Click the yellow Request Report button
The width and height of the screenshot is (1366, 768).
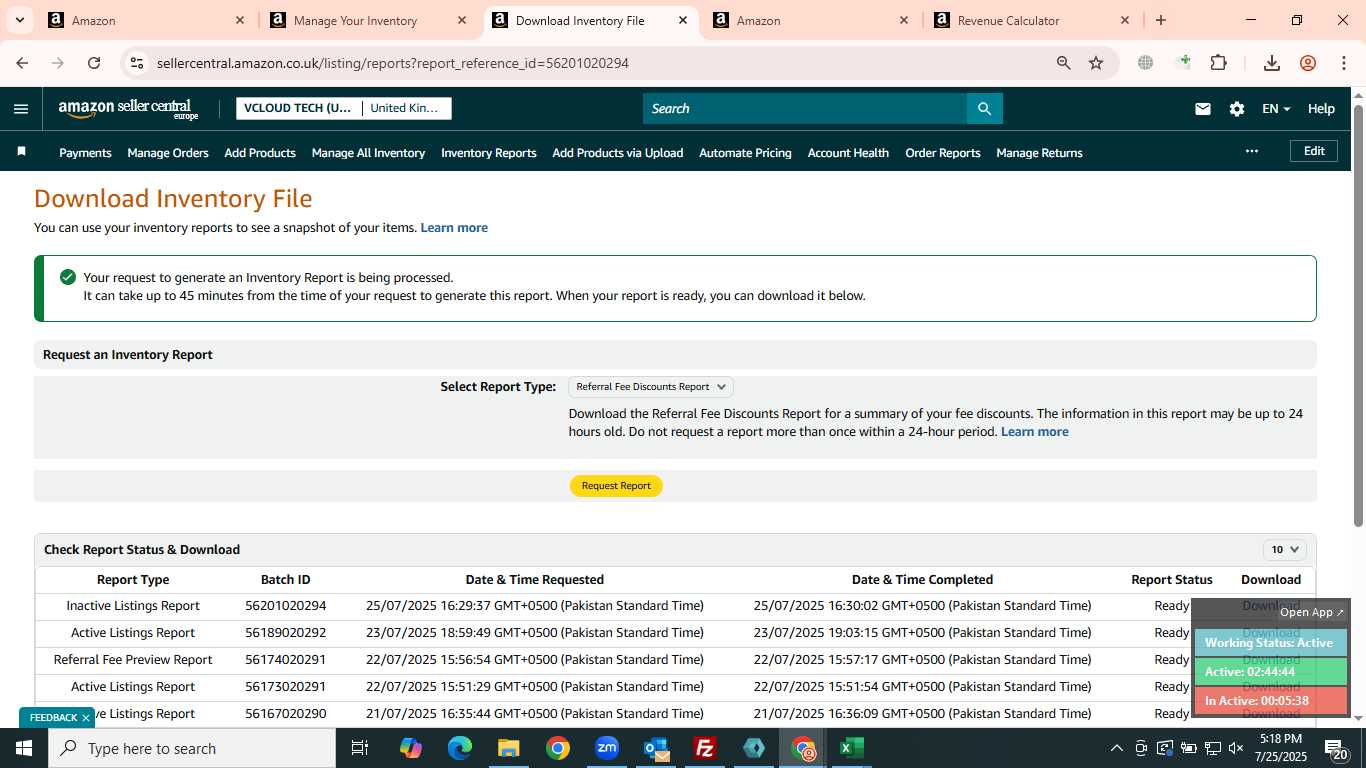point(616,486)
